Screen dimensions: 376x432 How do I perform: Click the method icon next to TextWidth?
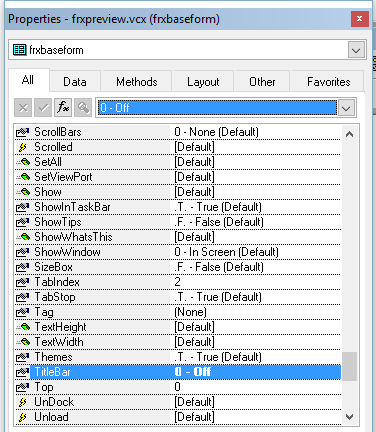23,342
